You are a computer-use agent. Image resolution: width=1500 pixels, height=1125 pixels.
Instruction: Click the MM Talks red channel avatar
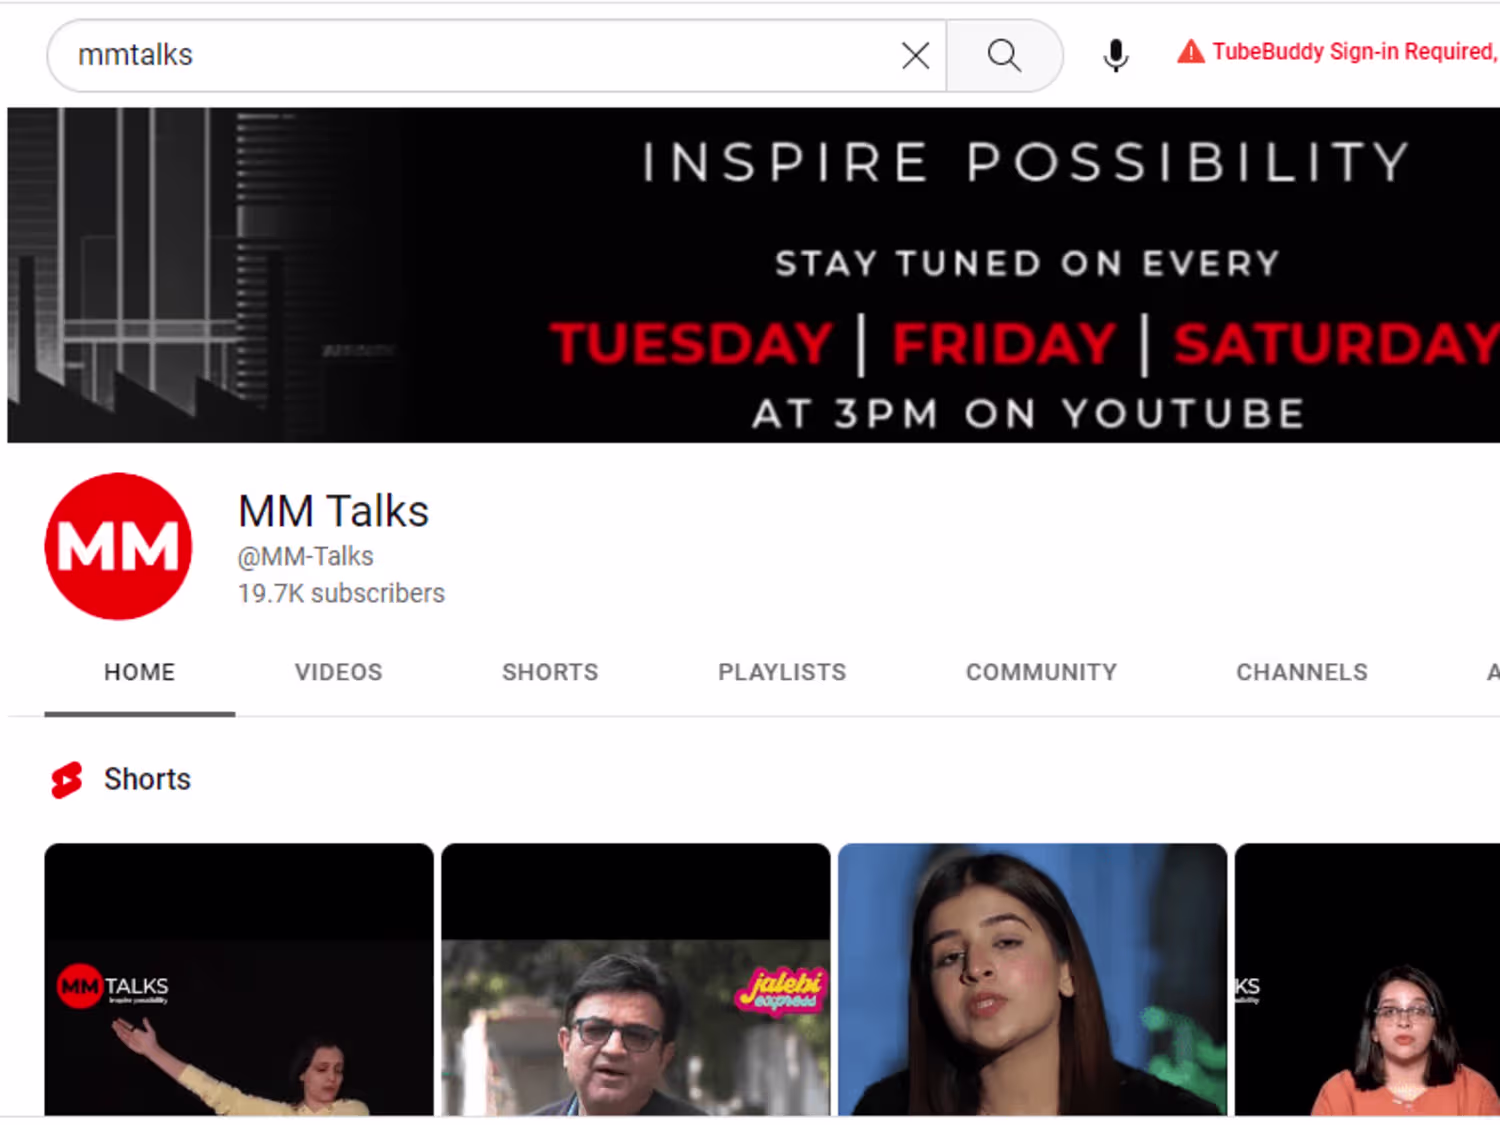(x=119, y=546)
